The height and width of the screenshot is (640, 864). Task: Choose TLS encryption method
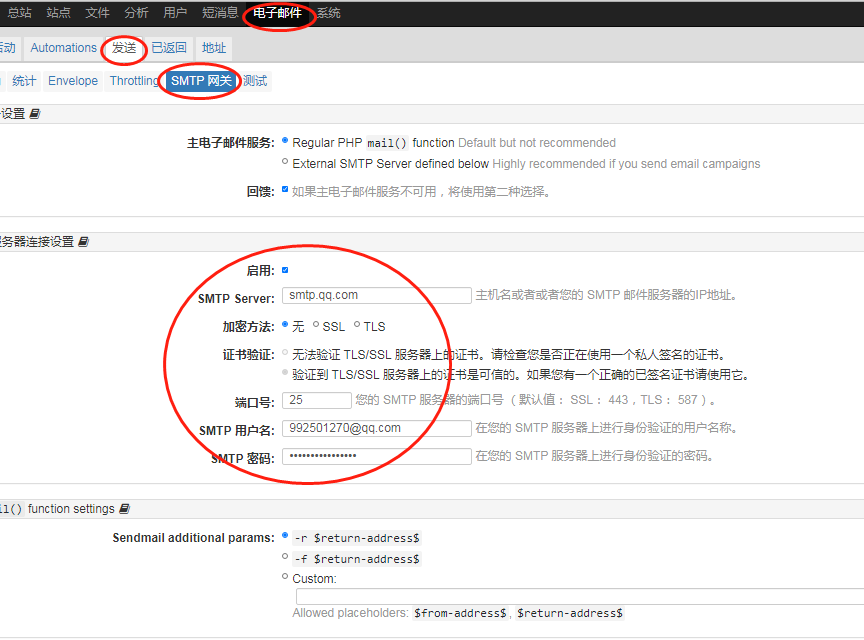tap(357, 325)
